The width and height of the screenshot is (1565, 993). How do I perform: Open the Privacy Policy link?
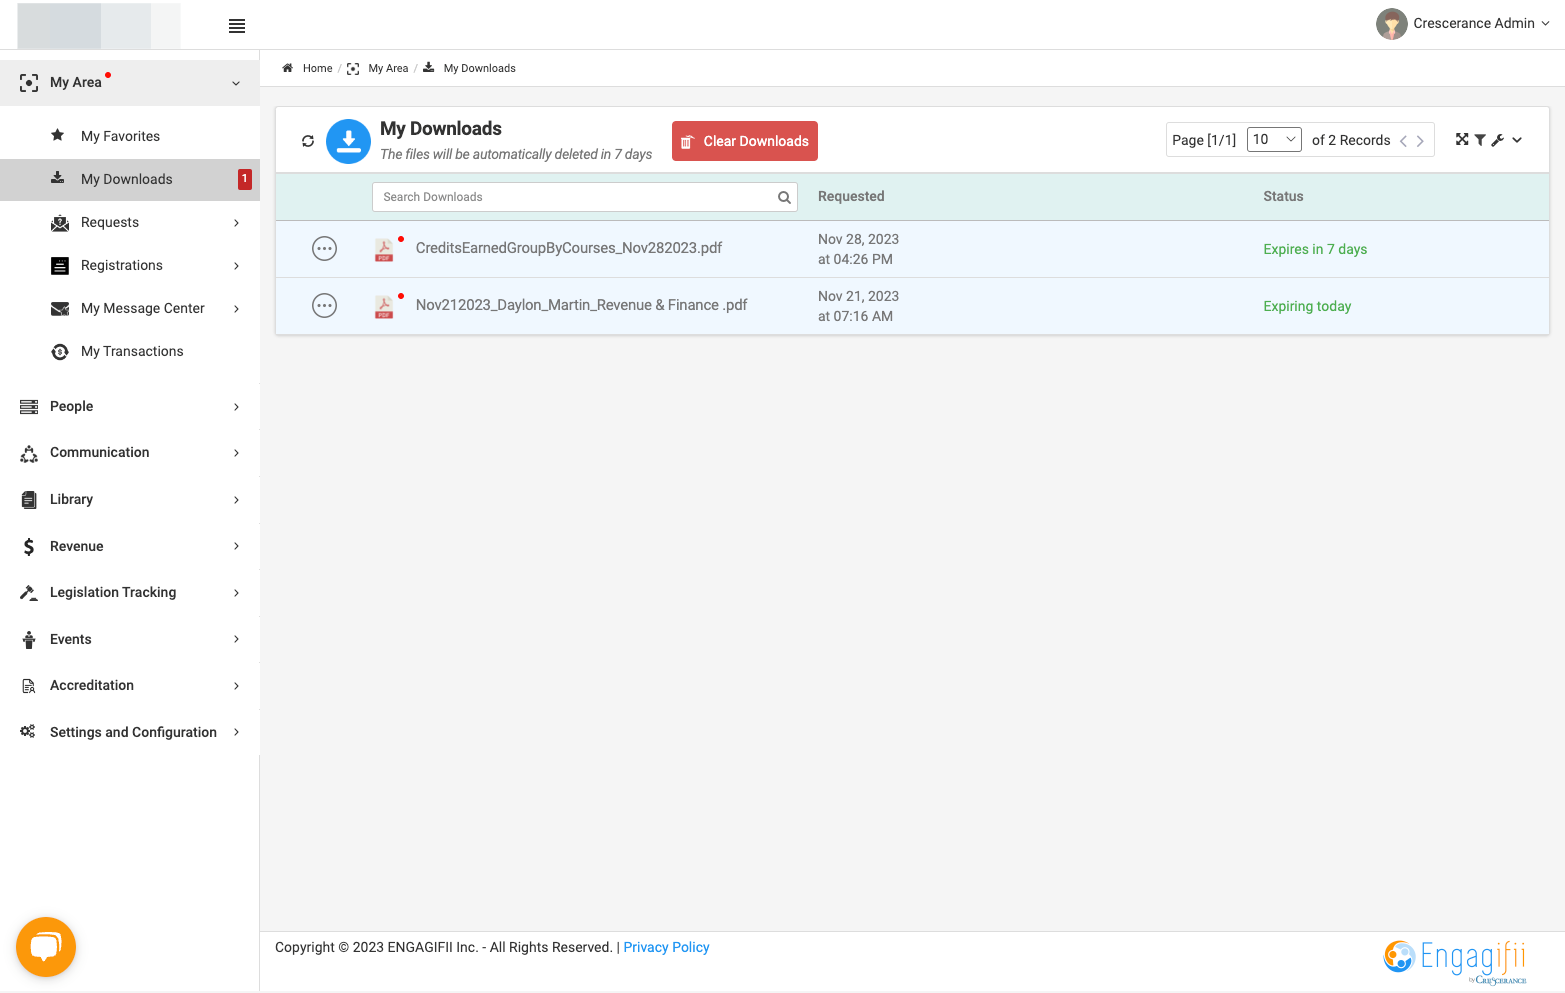(x=666, y=947)
